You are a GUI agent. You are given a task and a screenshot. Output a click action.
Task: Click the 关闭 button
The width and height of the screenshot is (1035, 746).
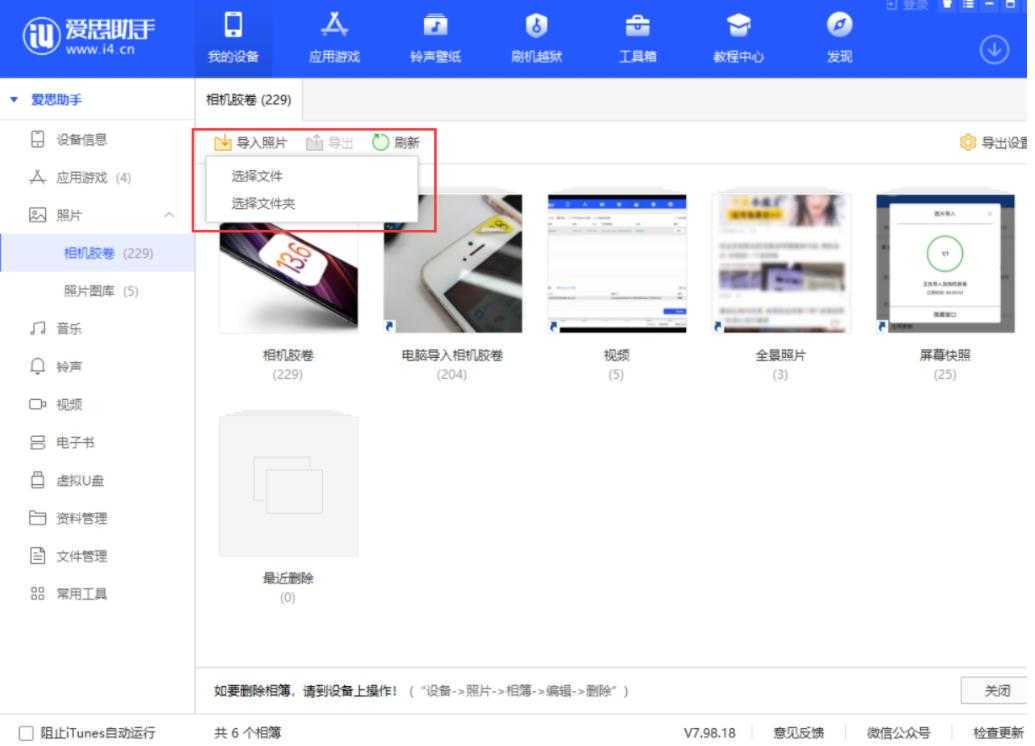tap(997, 690)
